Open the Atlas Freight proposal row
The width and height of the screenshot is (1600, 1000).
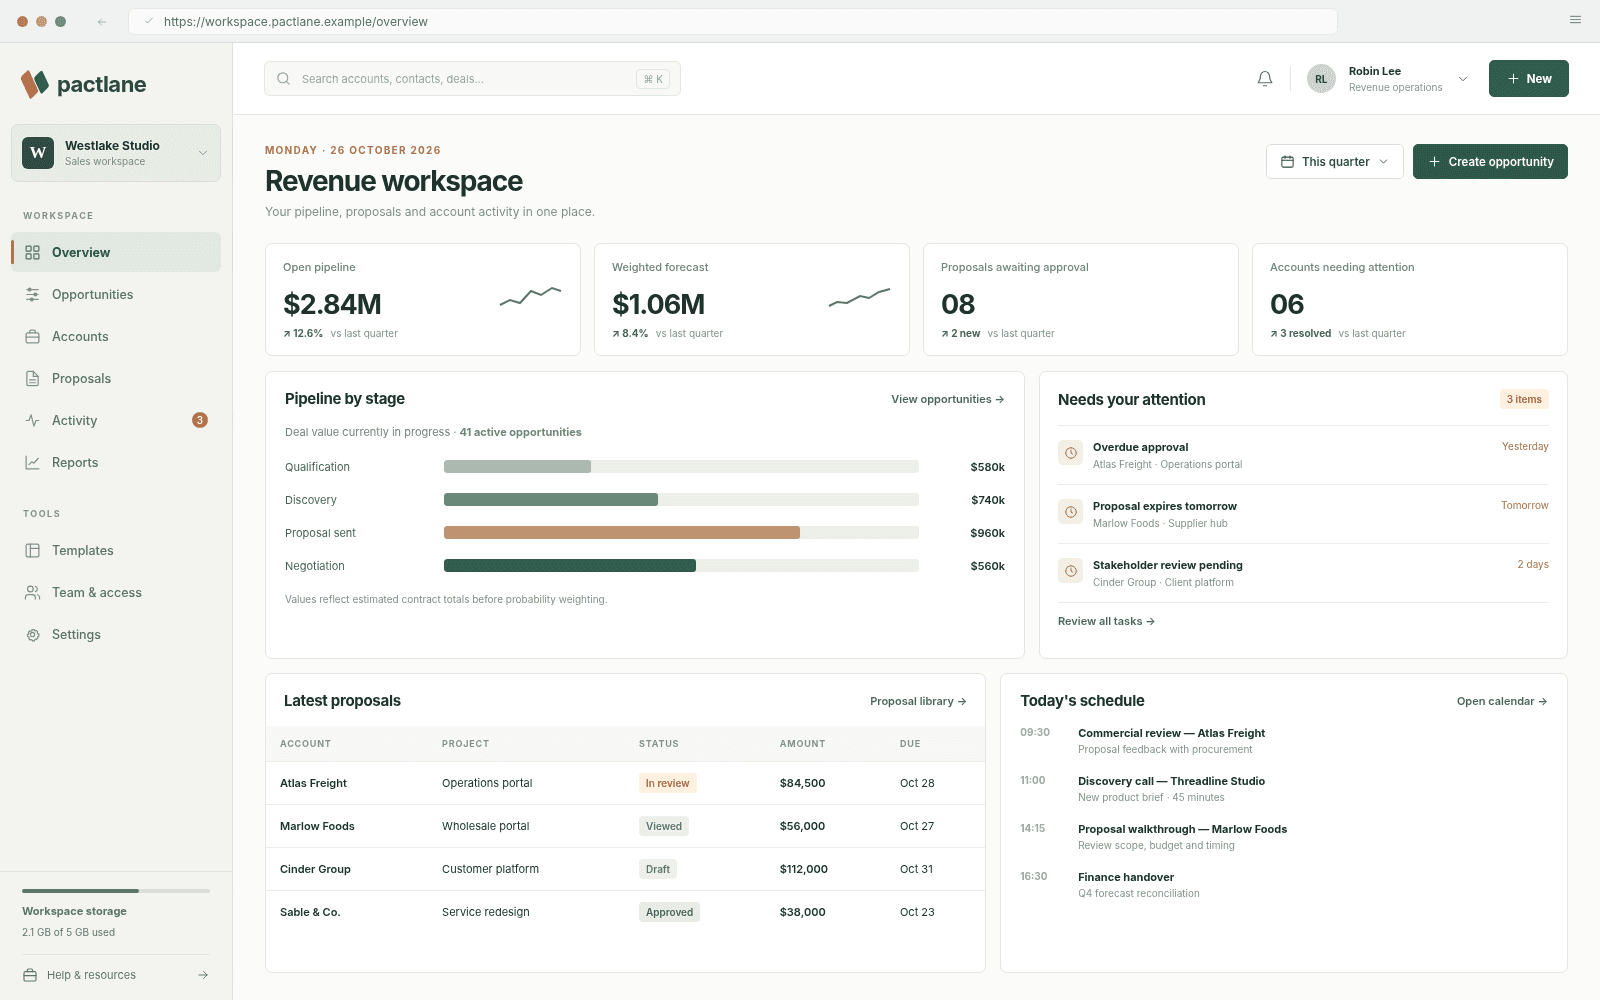625,783
